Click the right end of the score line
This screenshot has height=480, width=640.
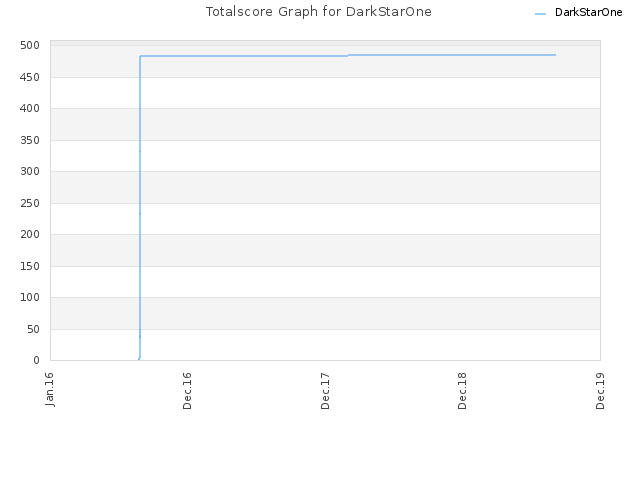point(555,55)
